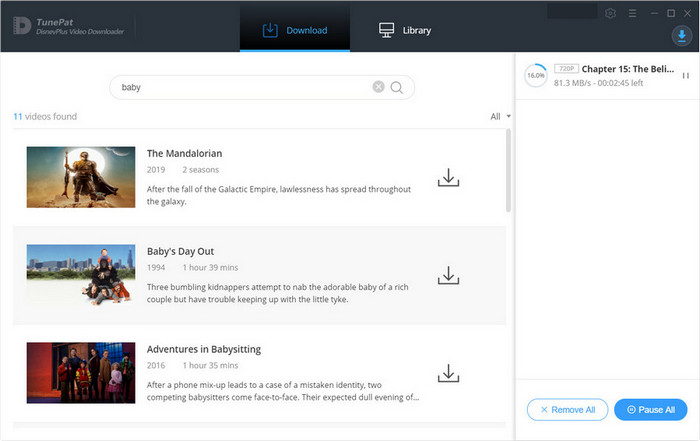700x441 pixels.
Task: Click Remove All button
Action: 567,409
